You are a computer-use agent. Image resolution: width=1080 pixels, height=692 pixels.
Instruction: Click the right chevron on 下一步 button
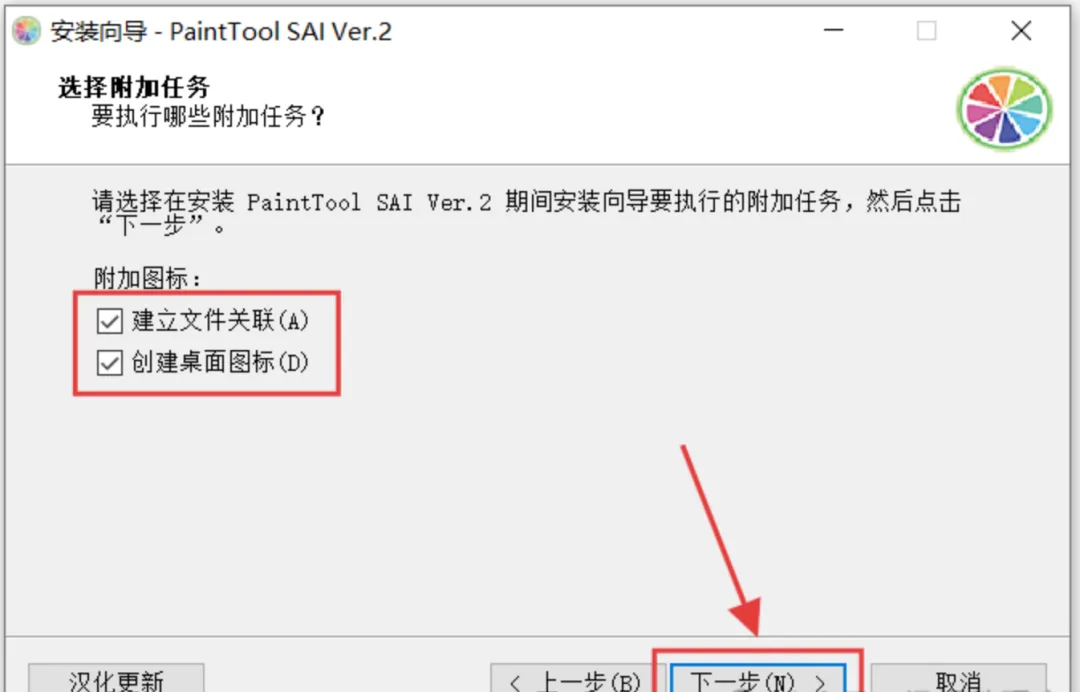coord(820,683)
